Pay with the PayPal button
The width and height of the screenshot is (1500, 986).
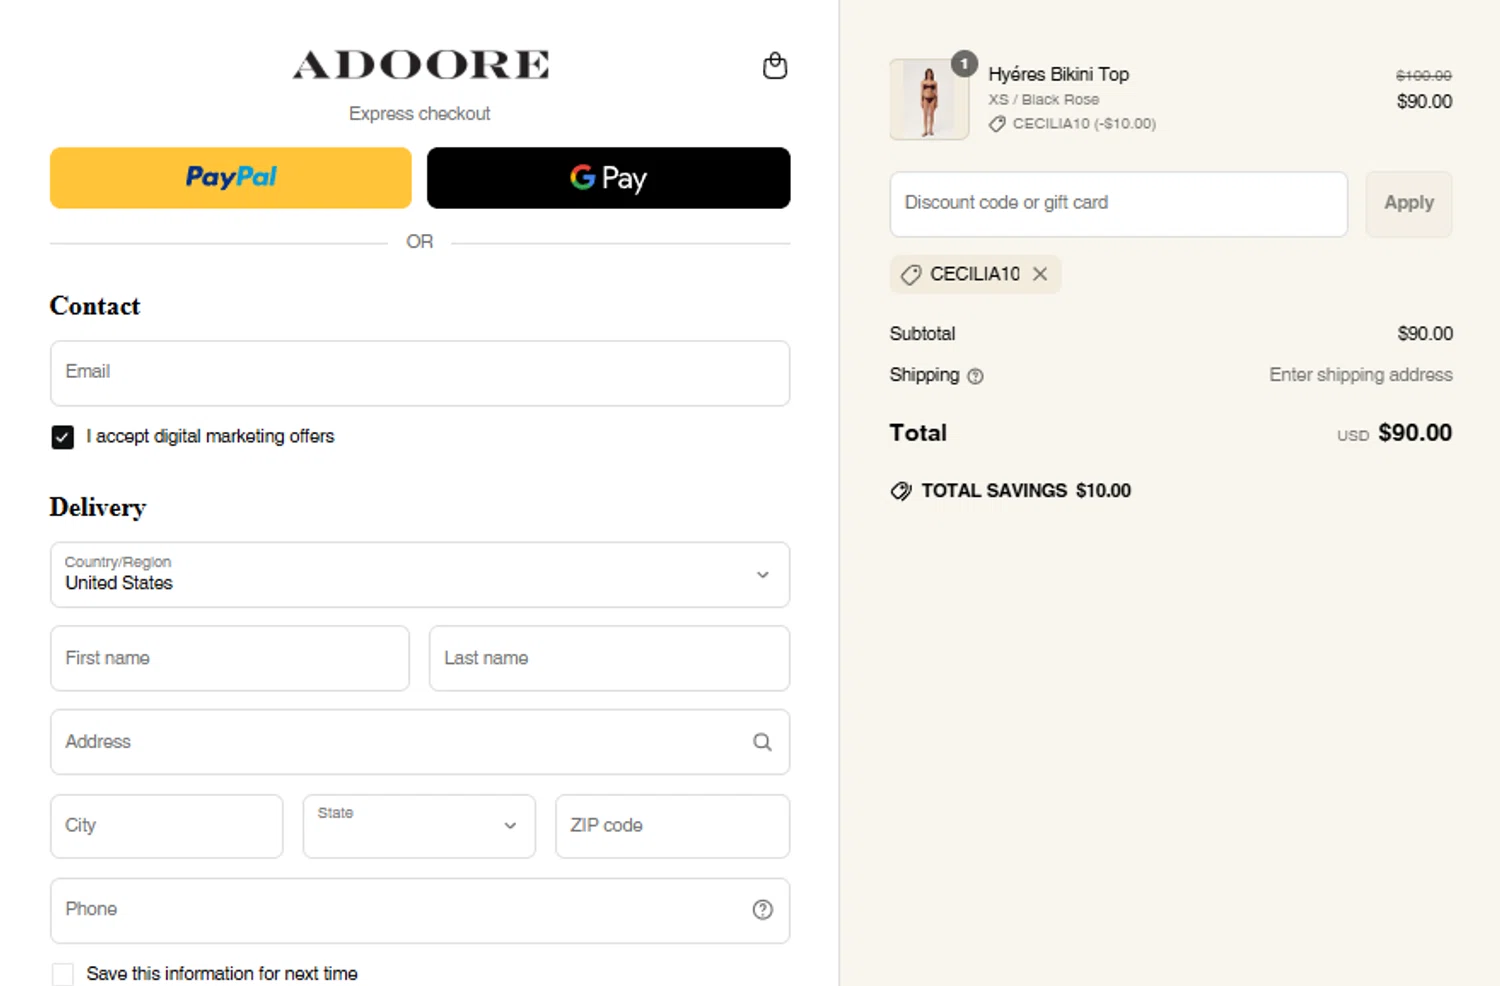pyautogui.click(x=231, y=178)
